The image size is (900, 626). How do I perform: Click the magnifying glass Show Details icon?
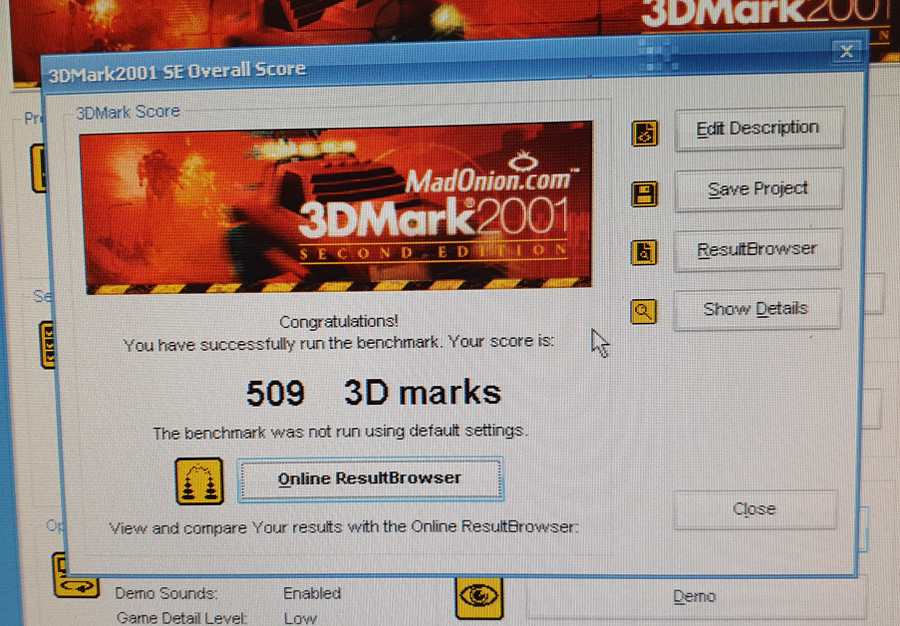tap(644, 312)
